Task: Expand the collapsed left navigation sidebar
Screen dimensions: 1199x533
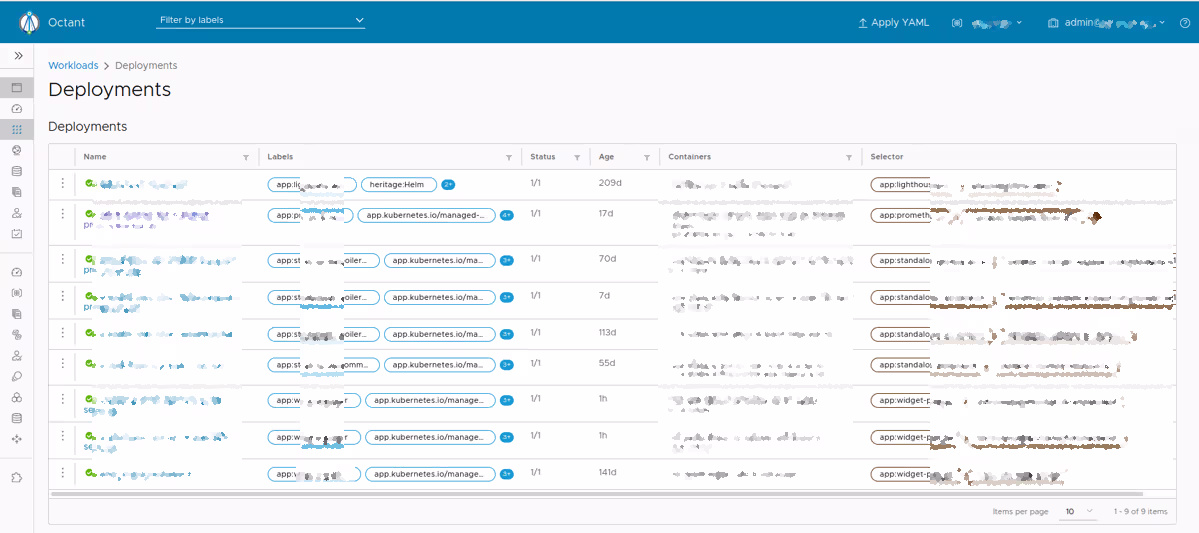Action: (18, 56)
